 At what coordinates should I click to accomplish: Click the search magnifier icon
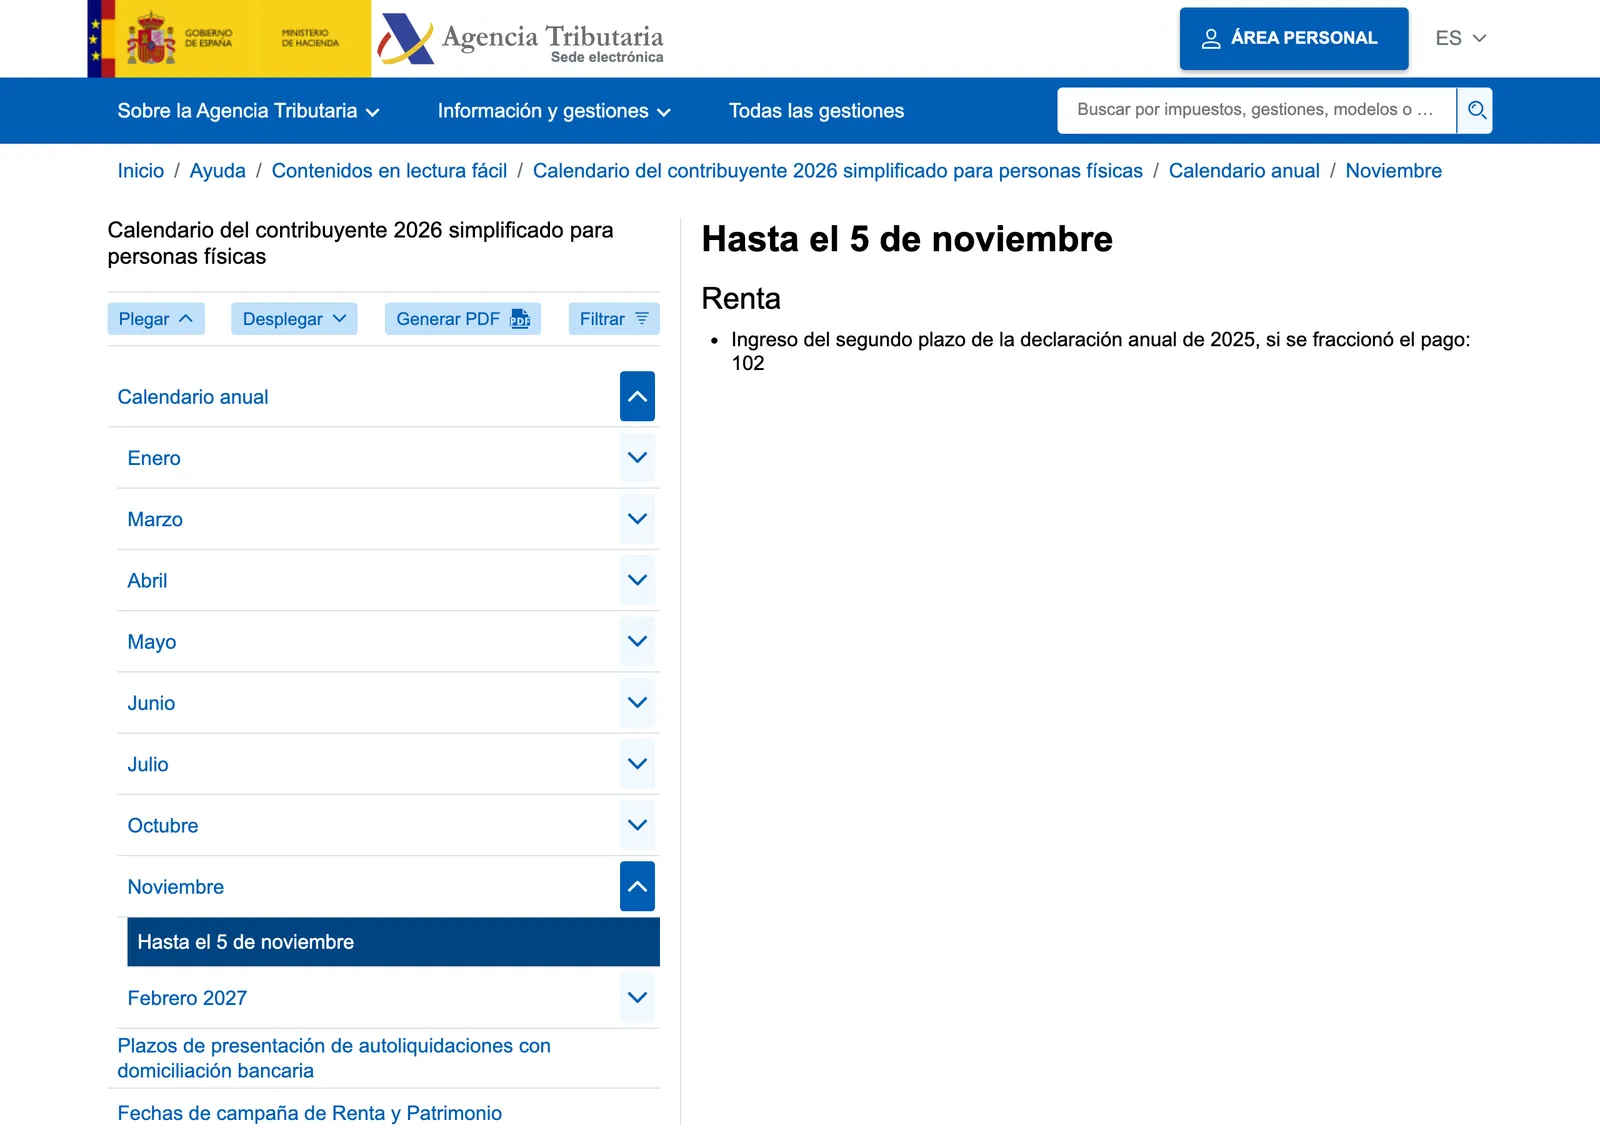(1475, 110)
